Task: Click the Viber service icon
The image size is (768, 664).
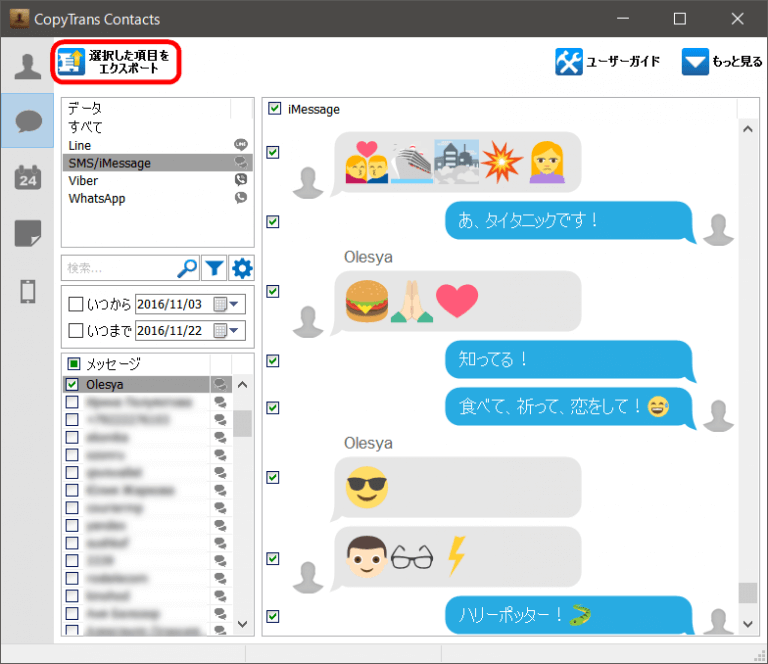Action: tap(240, 180)
